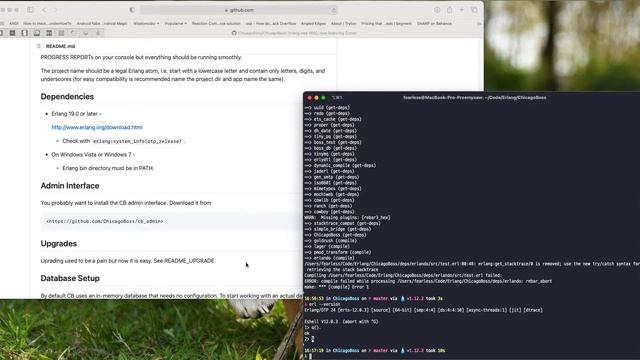The height and width of the screenshot is (360, 640).
Task: Go forward with Safari forward arrow
Action: (x=56, y=10)
